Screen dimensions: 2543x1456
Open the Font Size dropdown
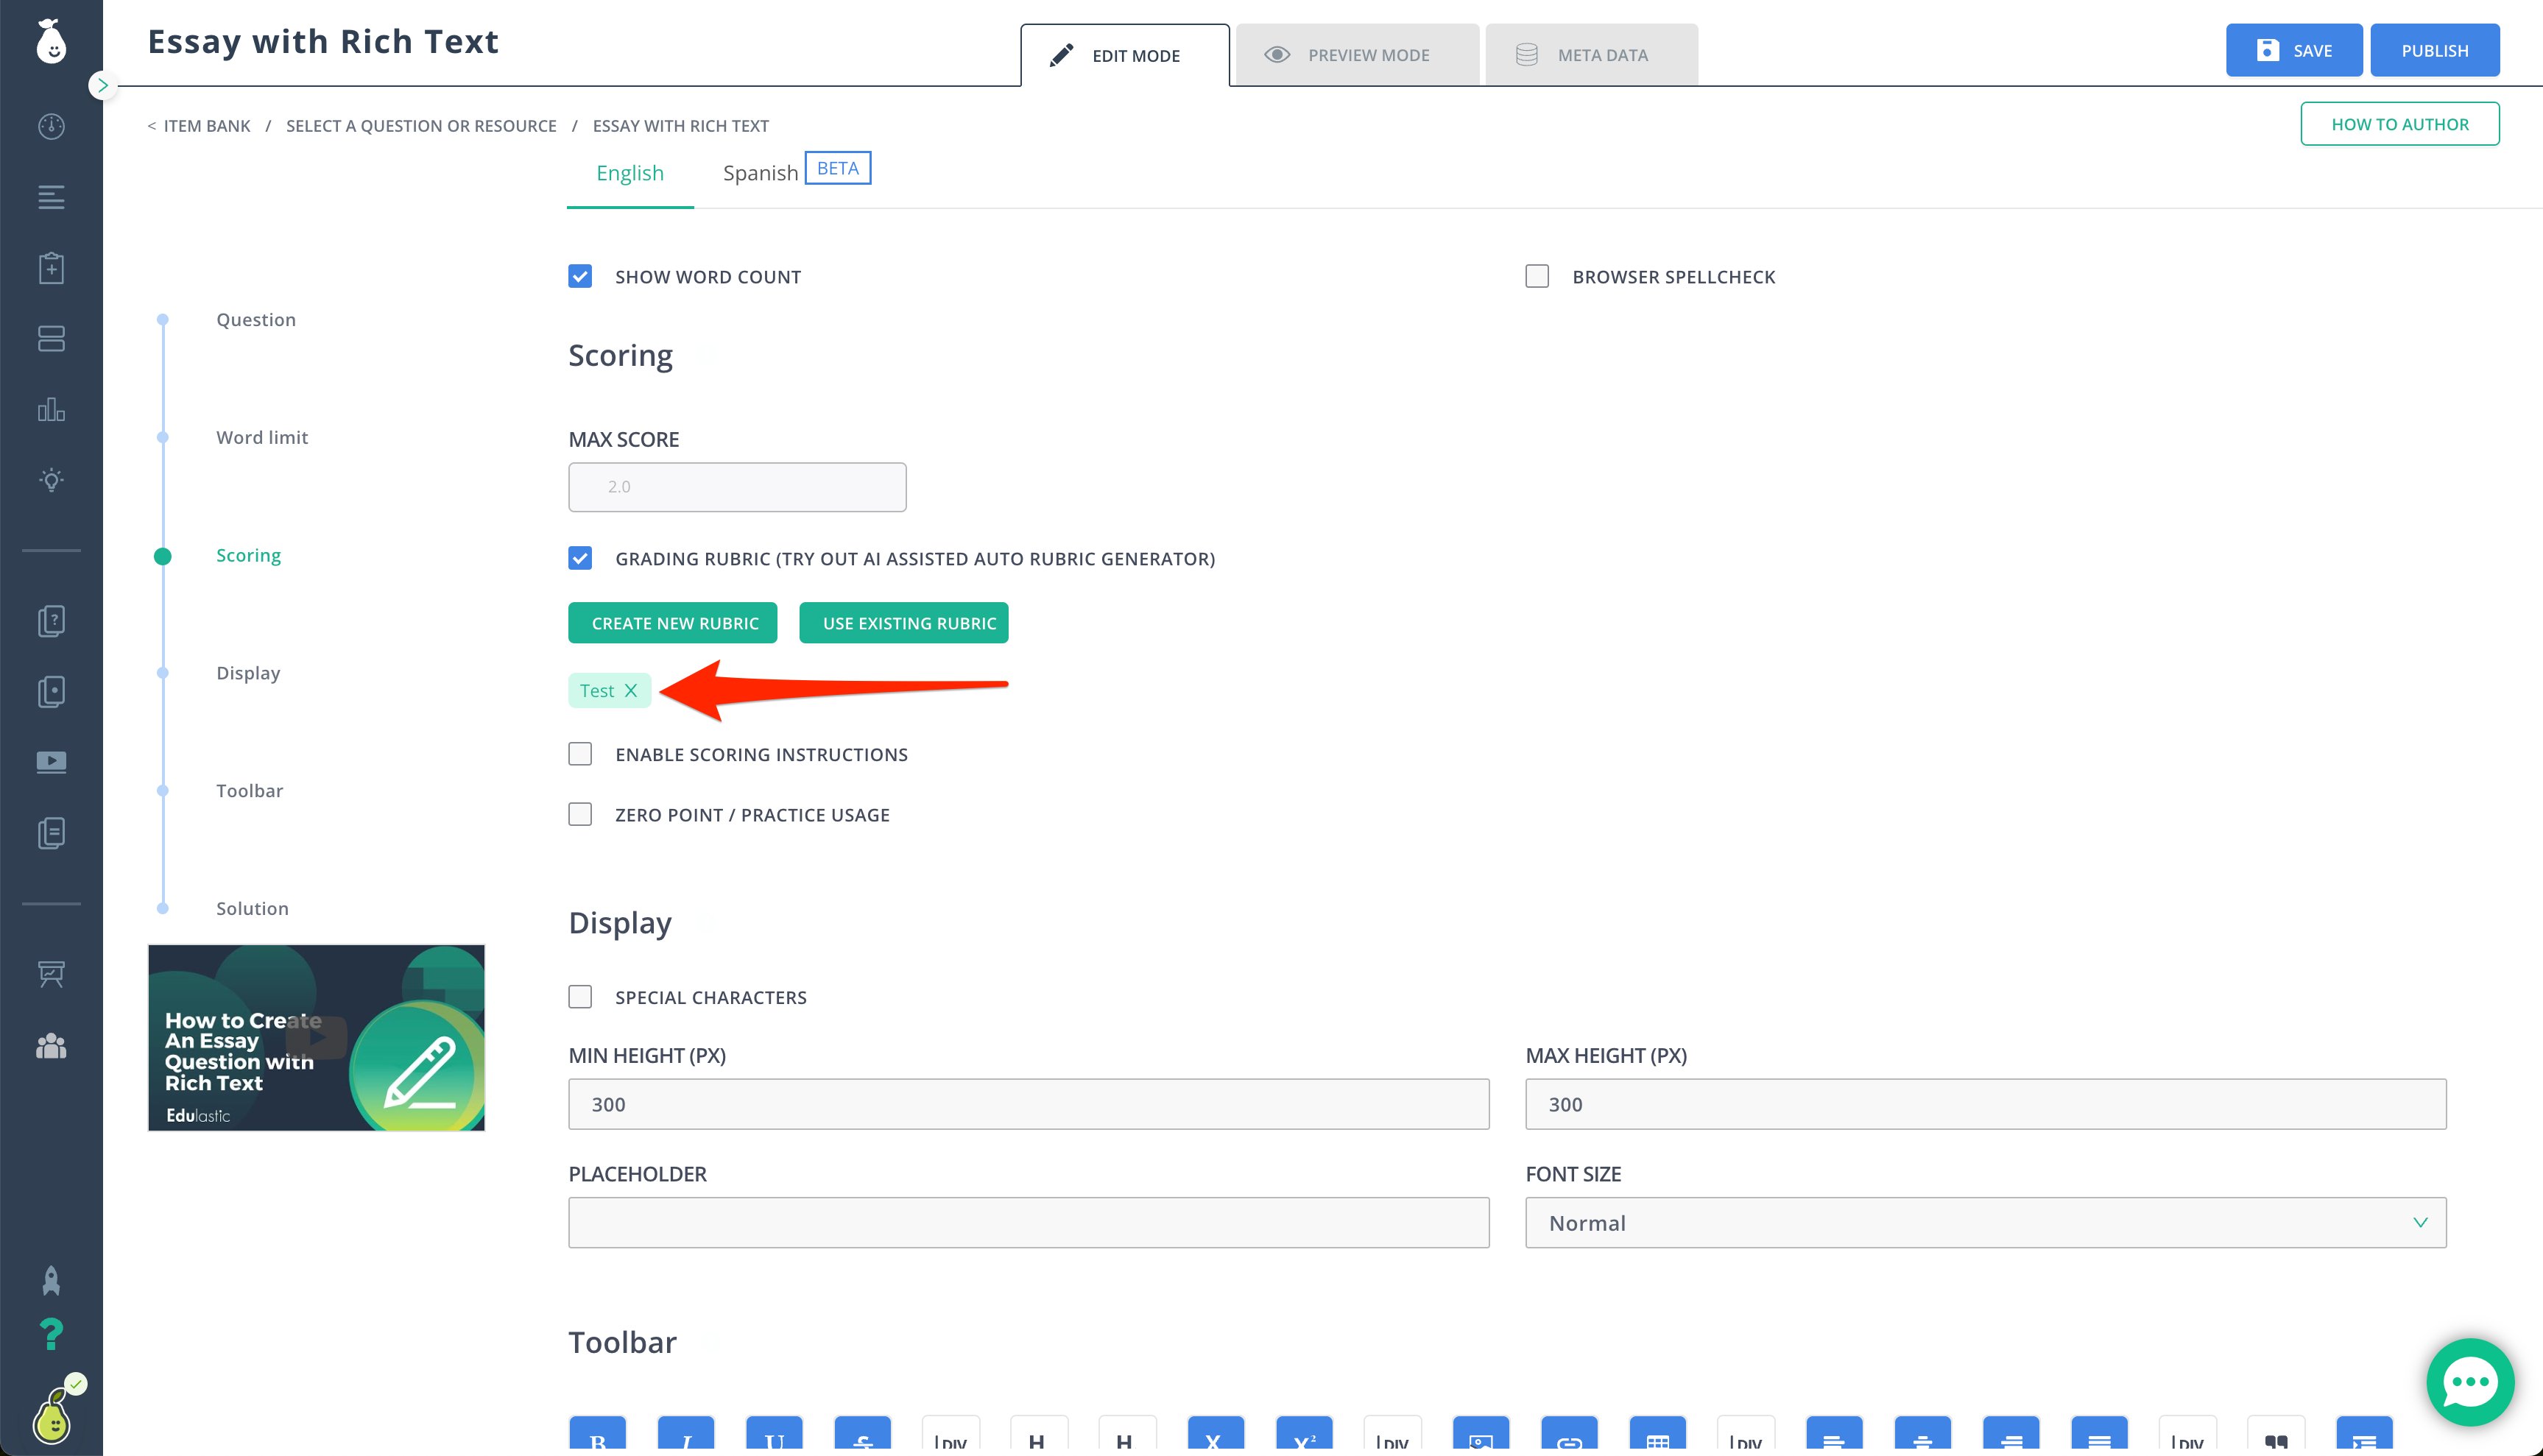tap(1985, 1223)
